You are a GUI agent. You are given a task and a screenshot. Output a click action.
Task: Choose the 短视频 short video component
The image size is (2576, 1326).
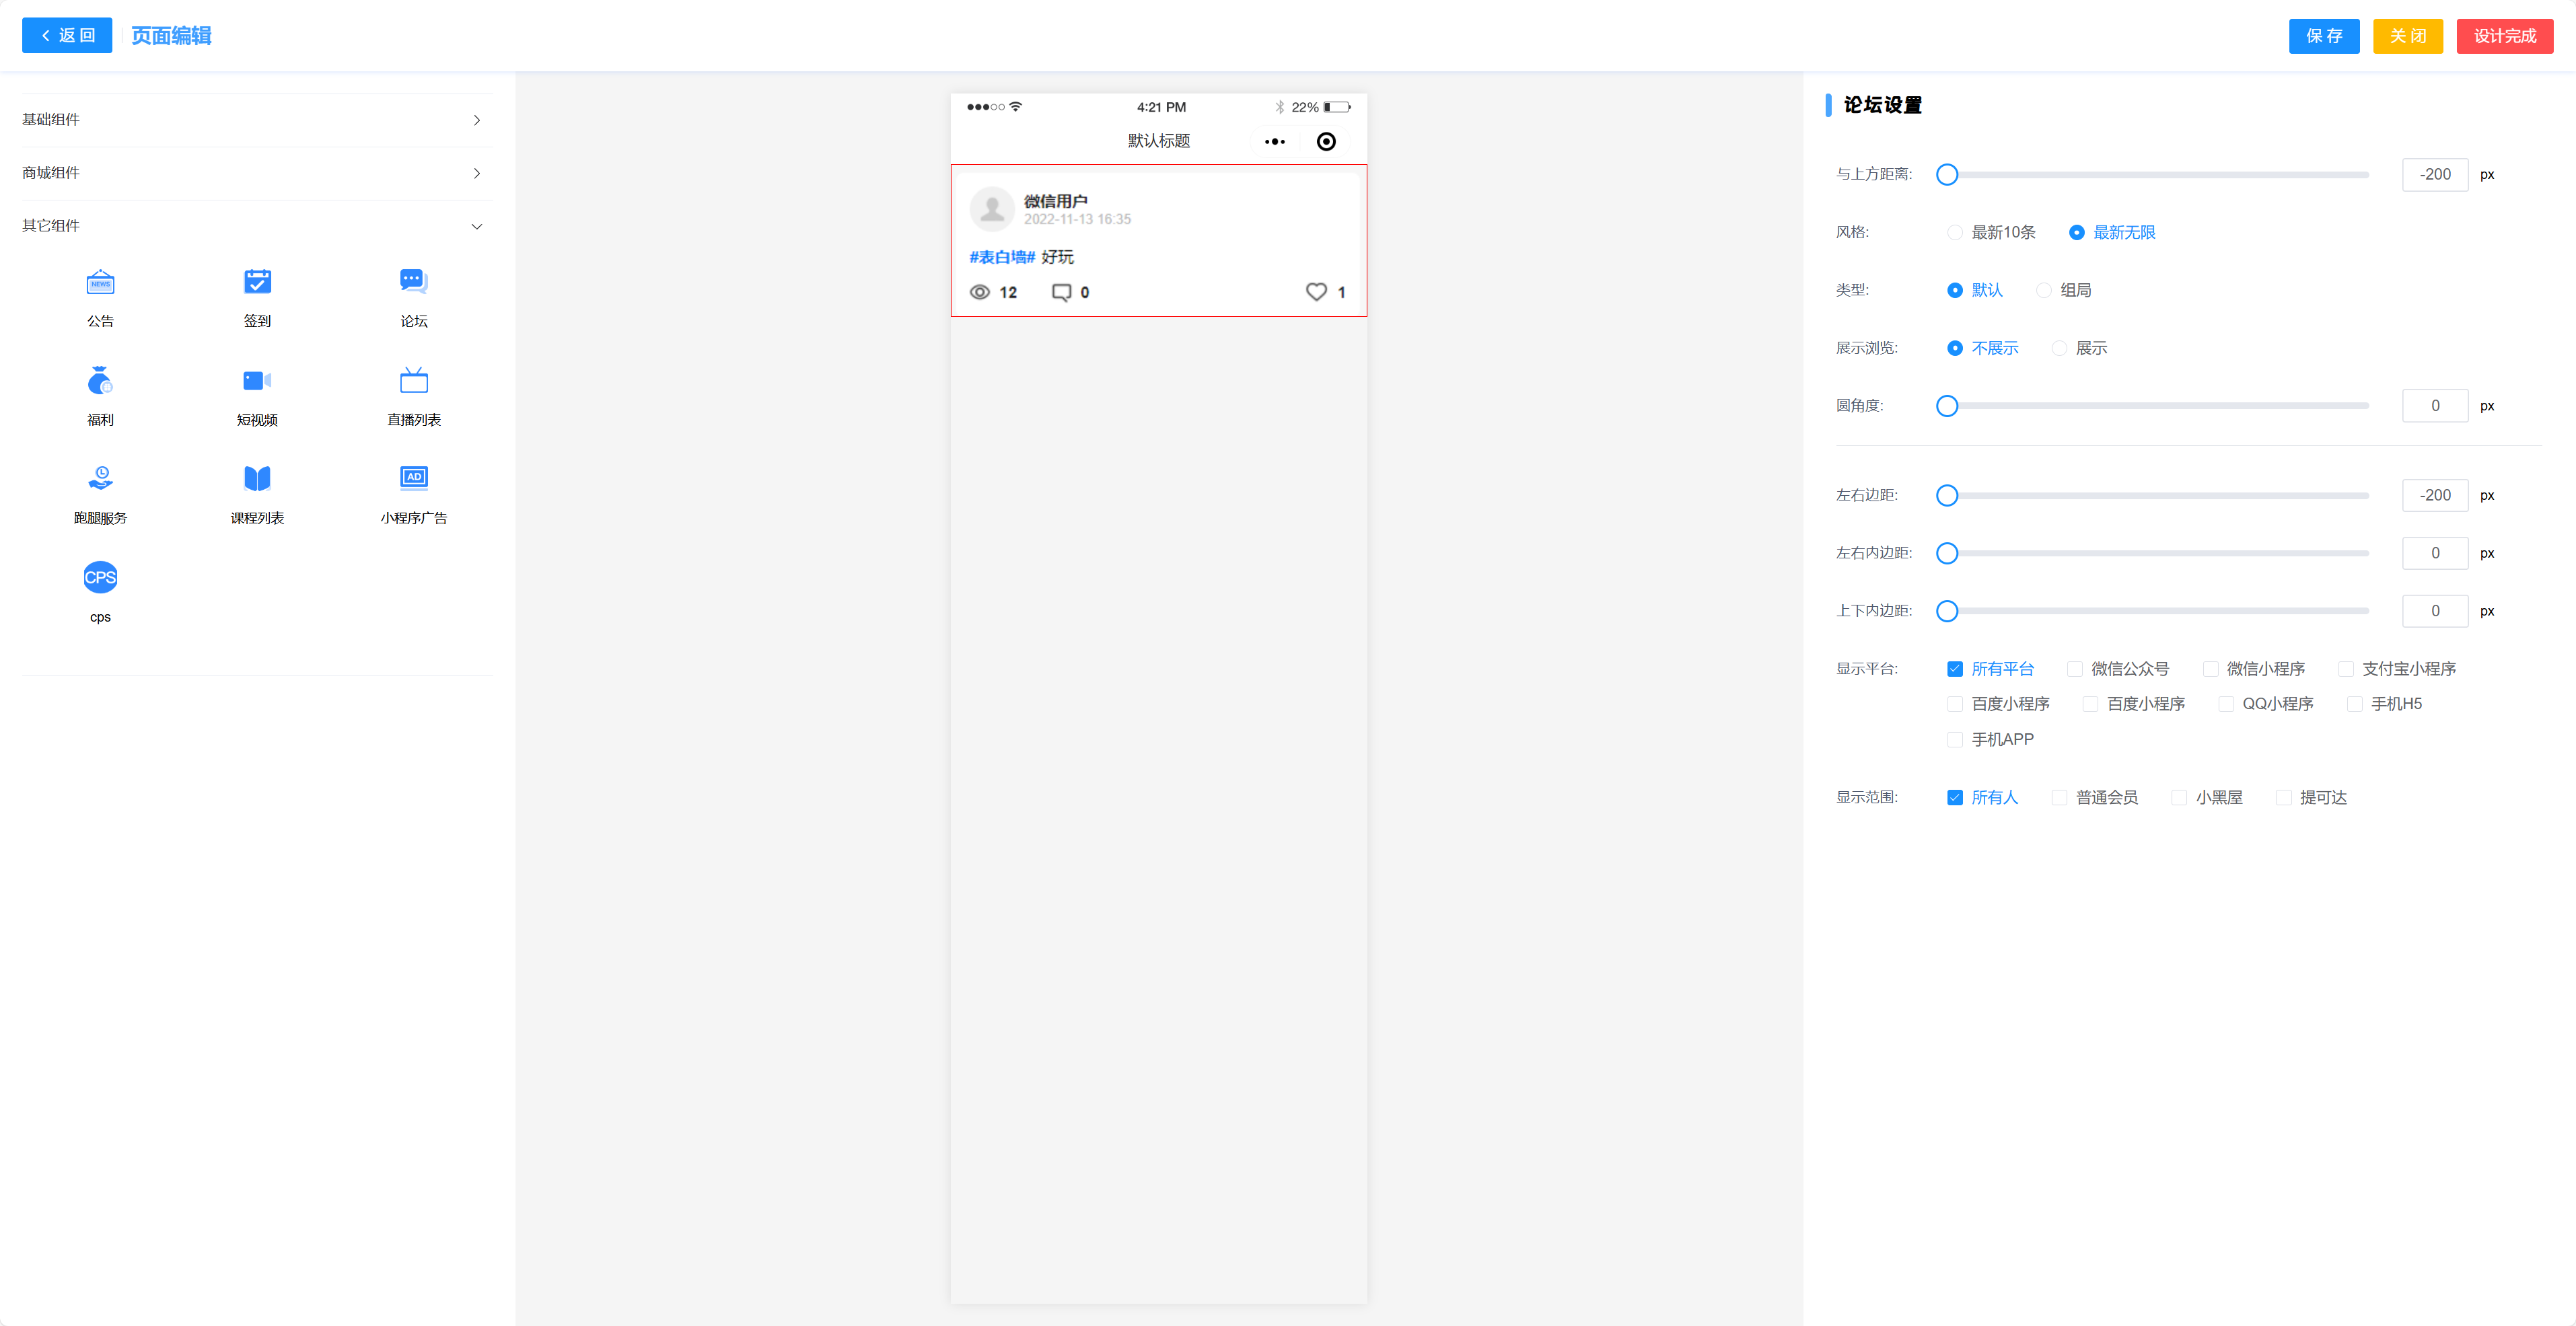[x=257, y=382]
